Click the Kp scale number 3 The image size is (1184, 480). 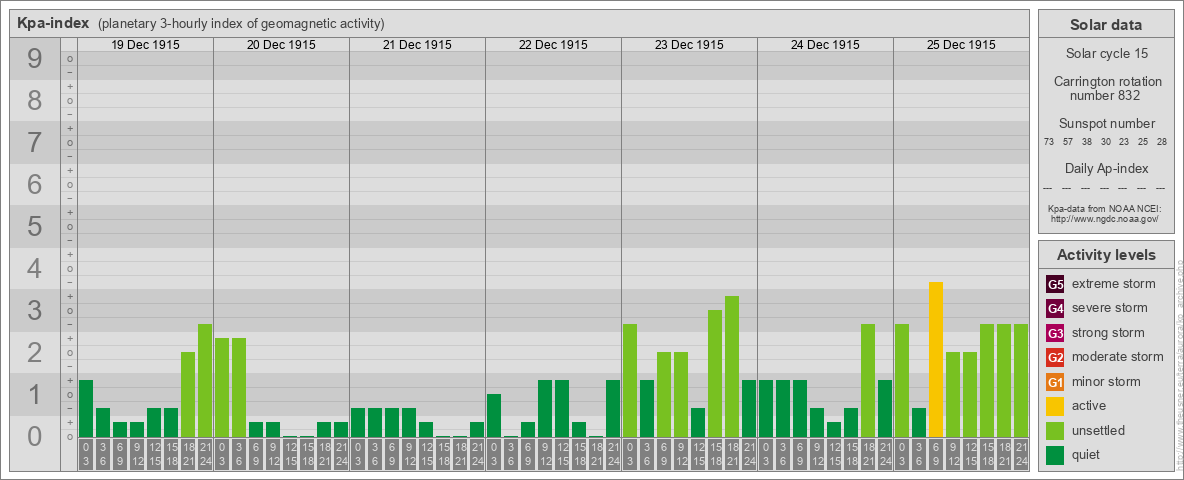35,310
